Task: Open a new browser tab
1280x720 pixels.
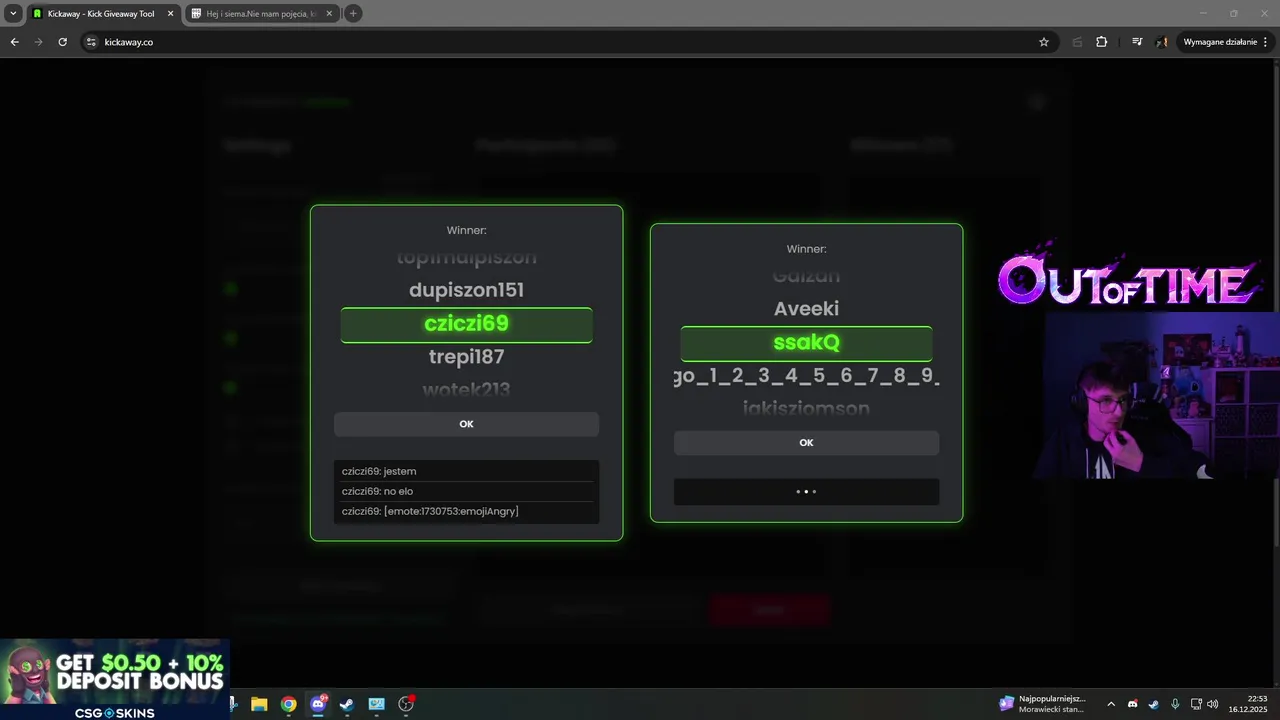Action: 353,13
